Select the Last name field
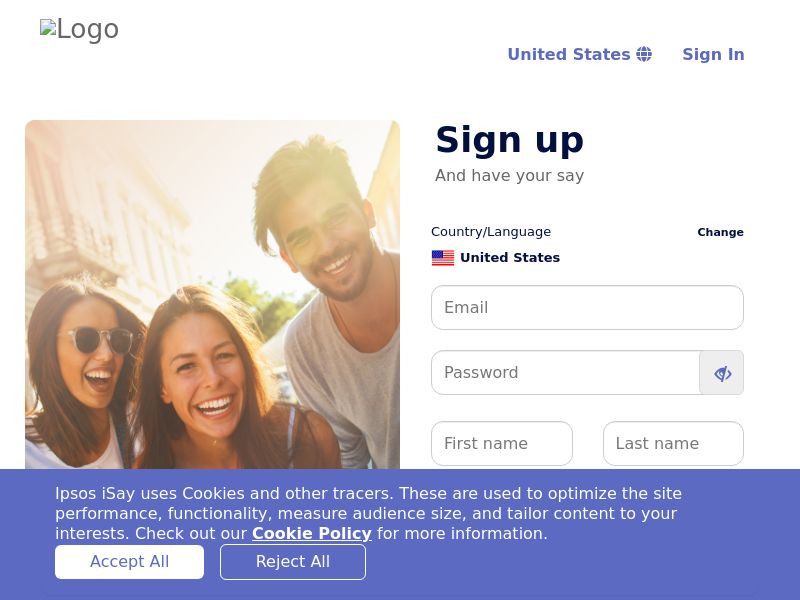 point(673,444)
